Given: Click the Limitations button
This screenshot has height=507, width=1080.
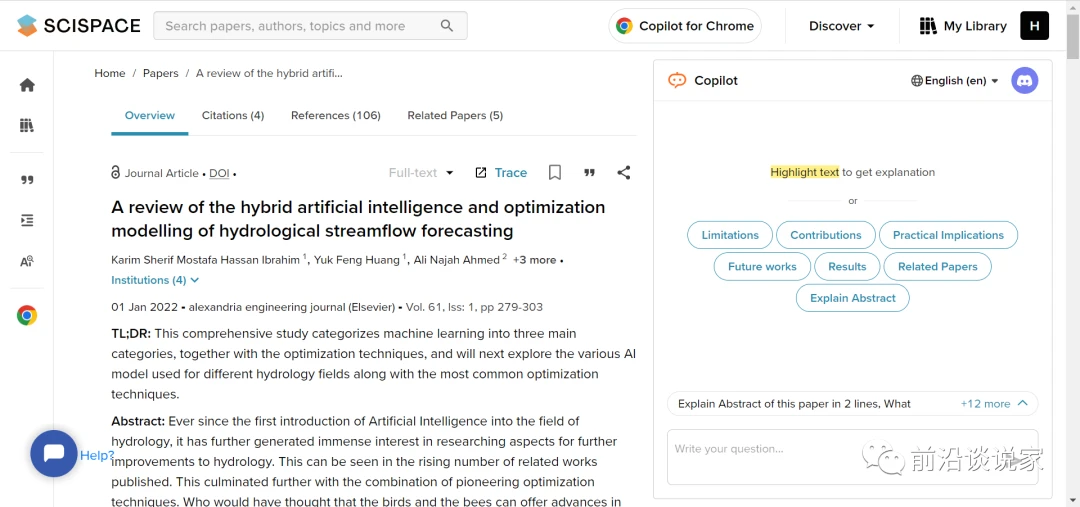Looking at the screenshot, I should point(730,235).
